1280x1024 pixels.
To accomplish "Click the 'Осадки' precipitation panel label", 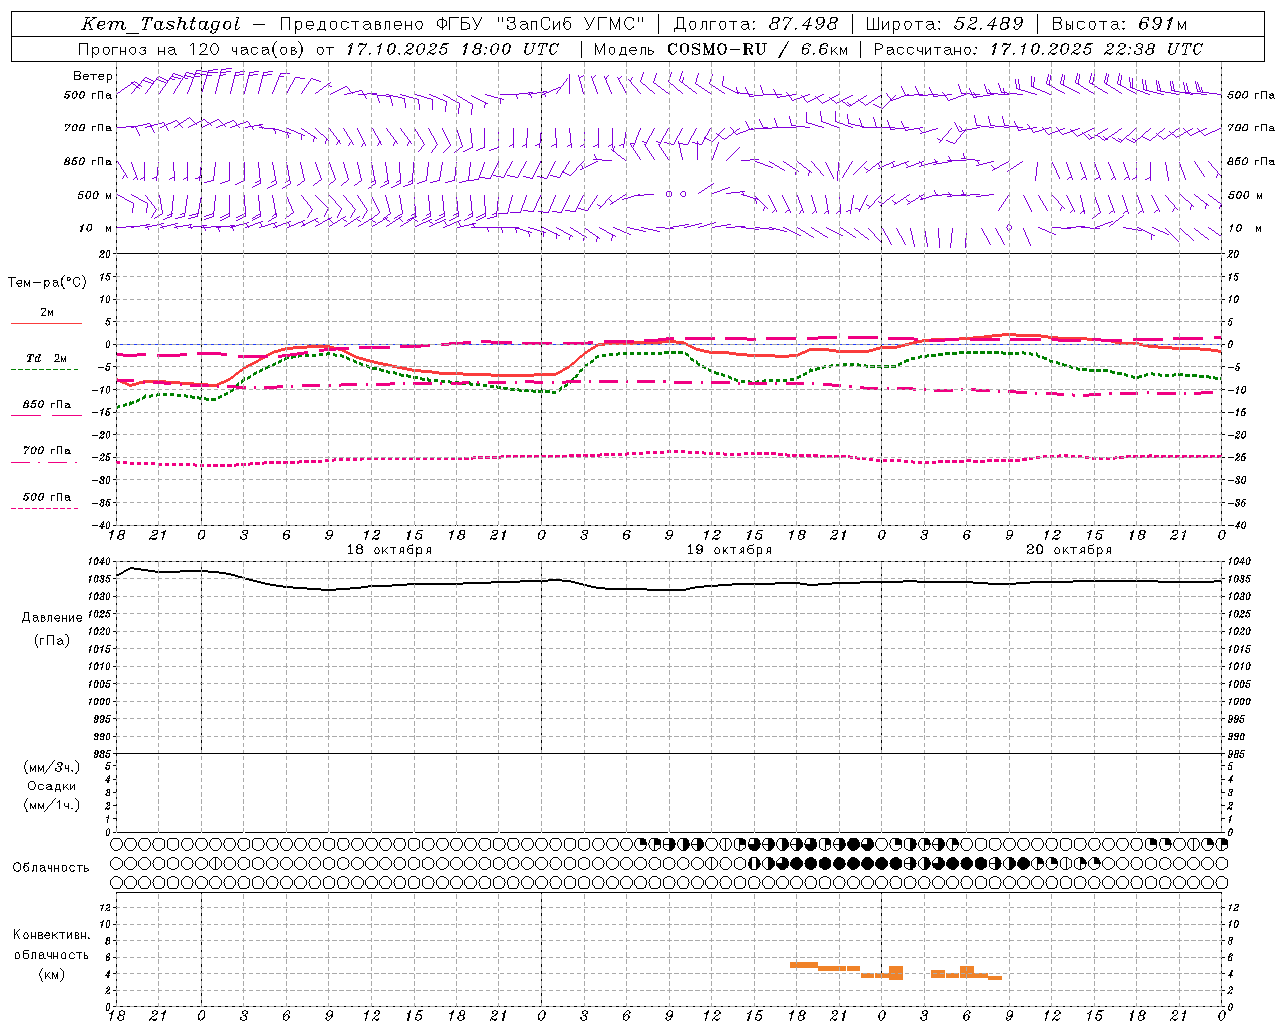I will click(52, 786).
